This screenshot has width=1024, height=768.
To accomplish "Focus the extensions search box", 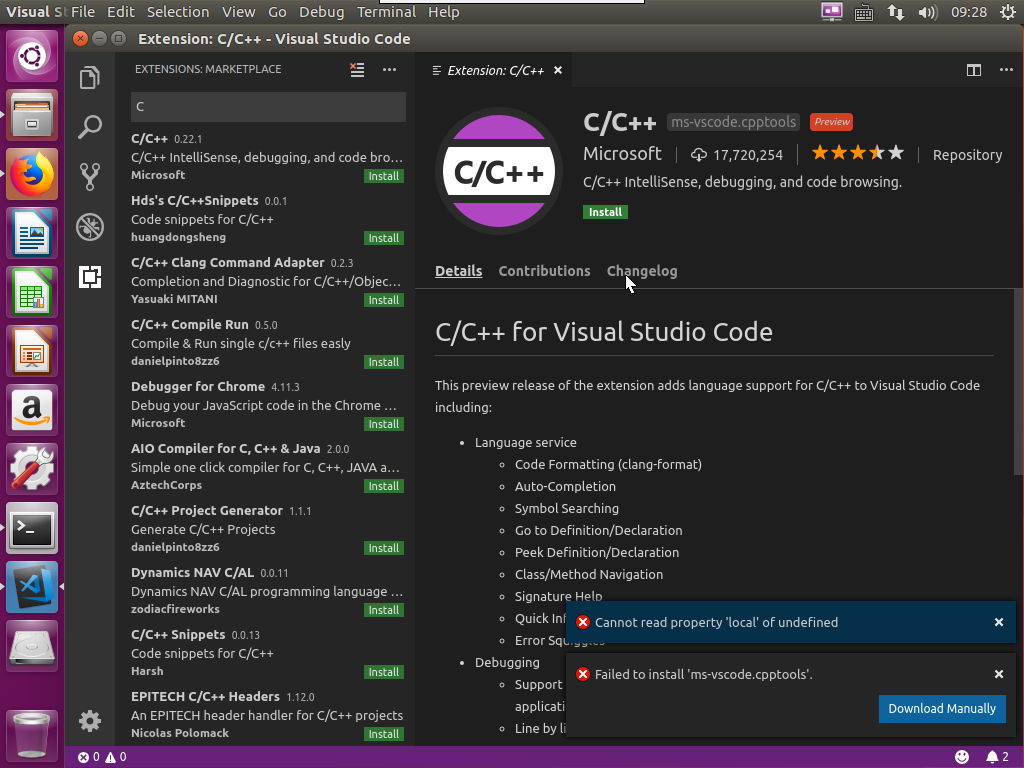I will coord(268,106).
